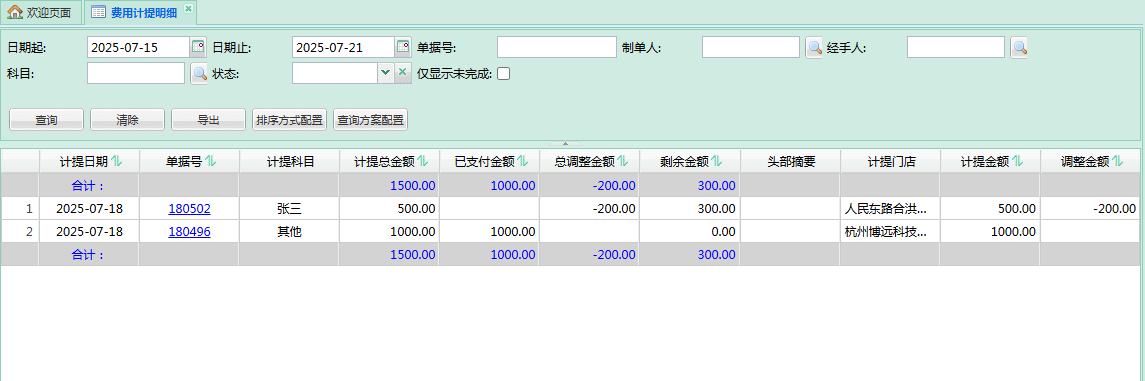1145x381 pixels.
Task: Open calendar picker for 日期止
Action: coord(403,47)
